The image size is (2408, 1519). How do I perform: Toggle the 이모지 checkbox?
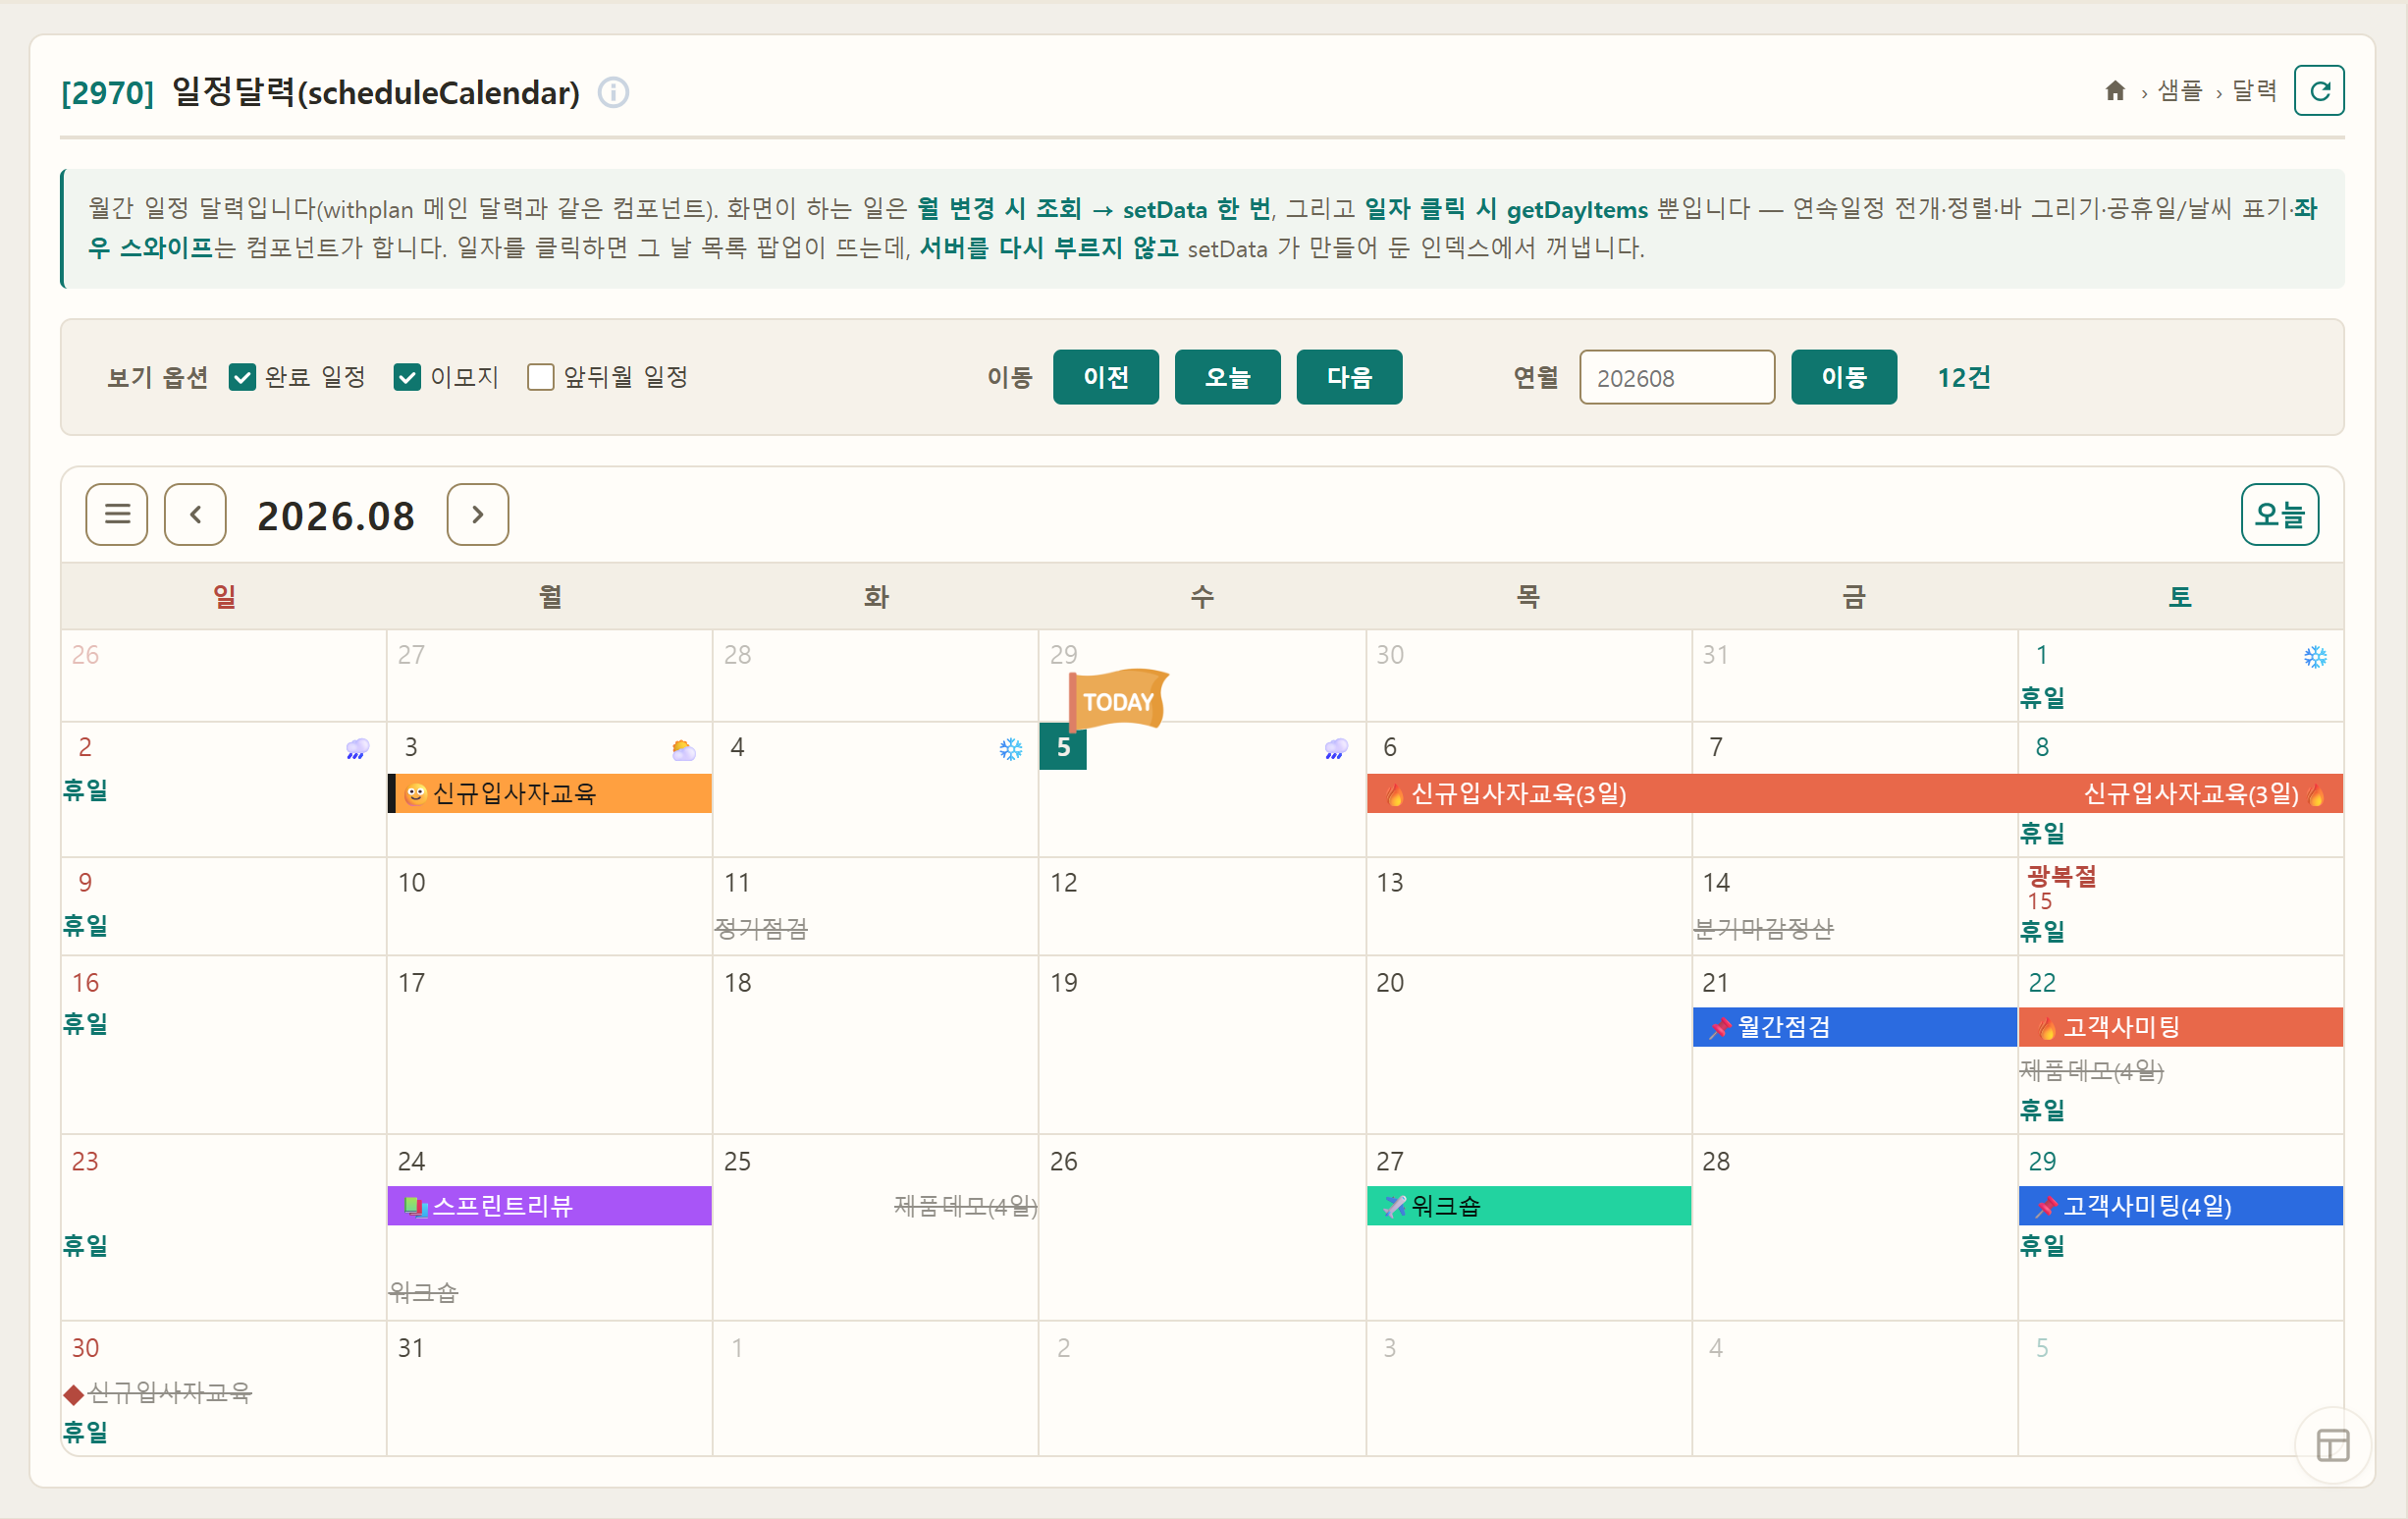click(x=407, y=377)
